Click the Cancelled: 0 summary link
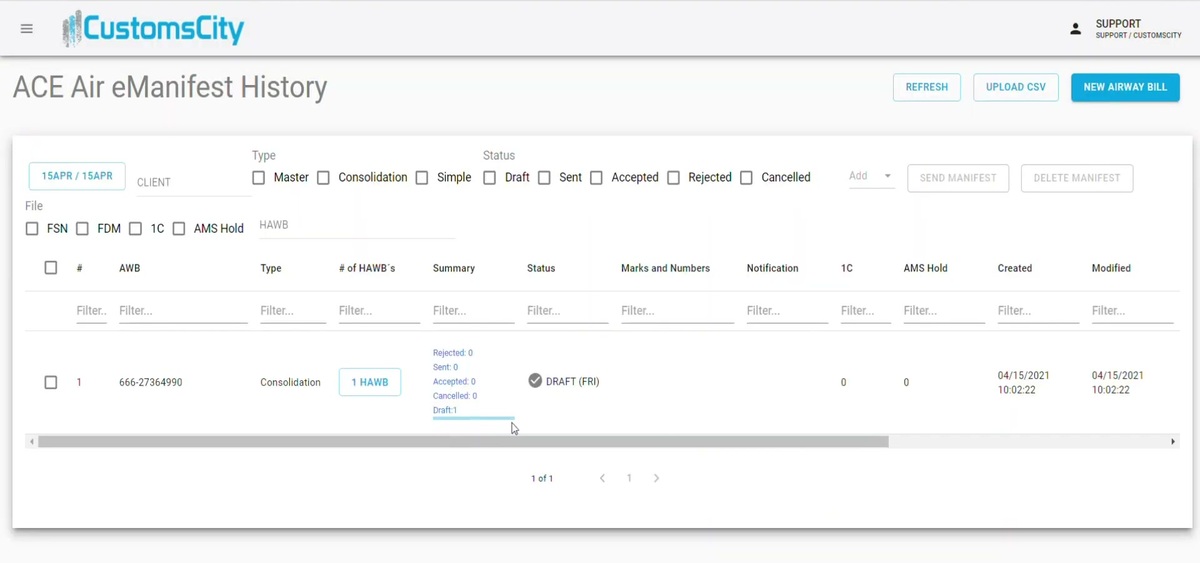 point(455,396)
